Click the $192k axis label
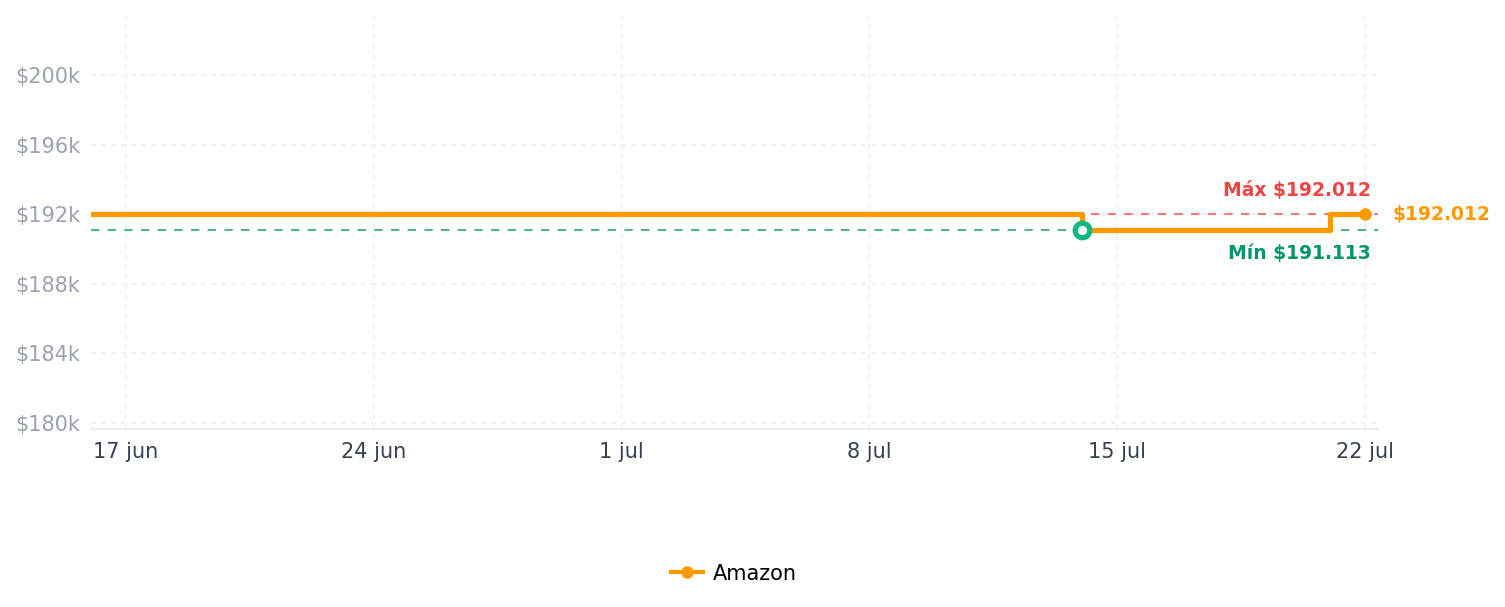 click(x=47, y=215)
